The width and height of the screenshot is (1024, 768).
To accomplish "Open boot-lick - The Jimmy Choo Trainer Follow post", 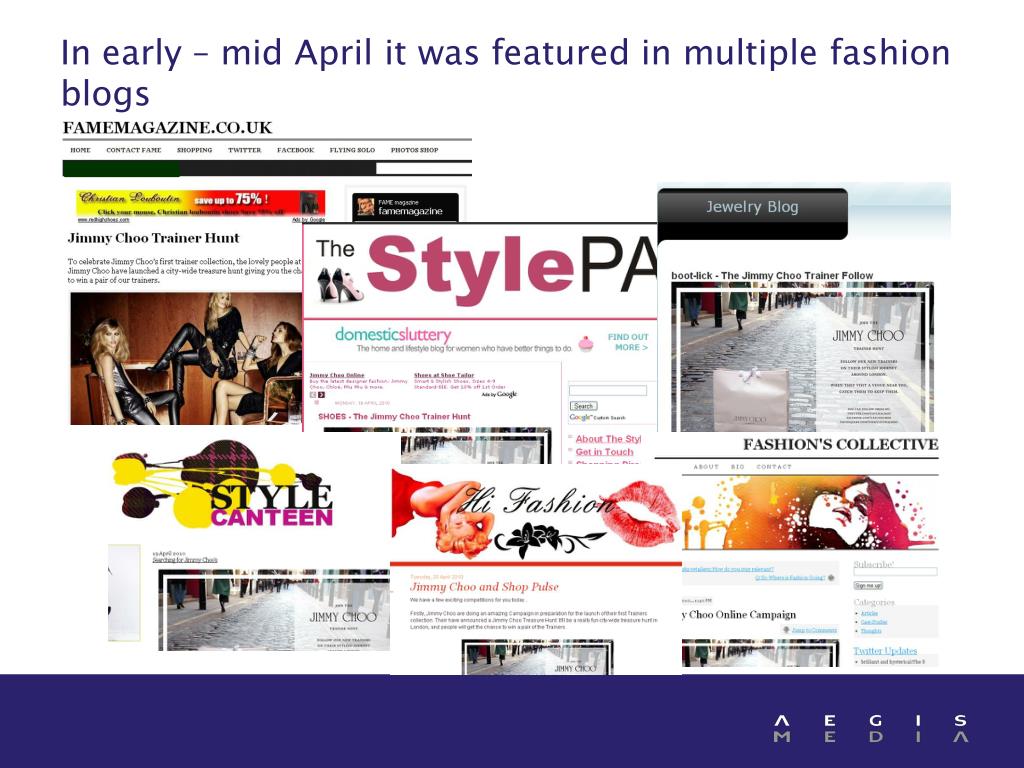I will (x=772, y=276).
